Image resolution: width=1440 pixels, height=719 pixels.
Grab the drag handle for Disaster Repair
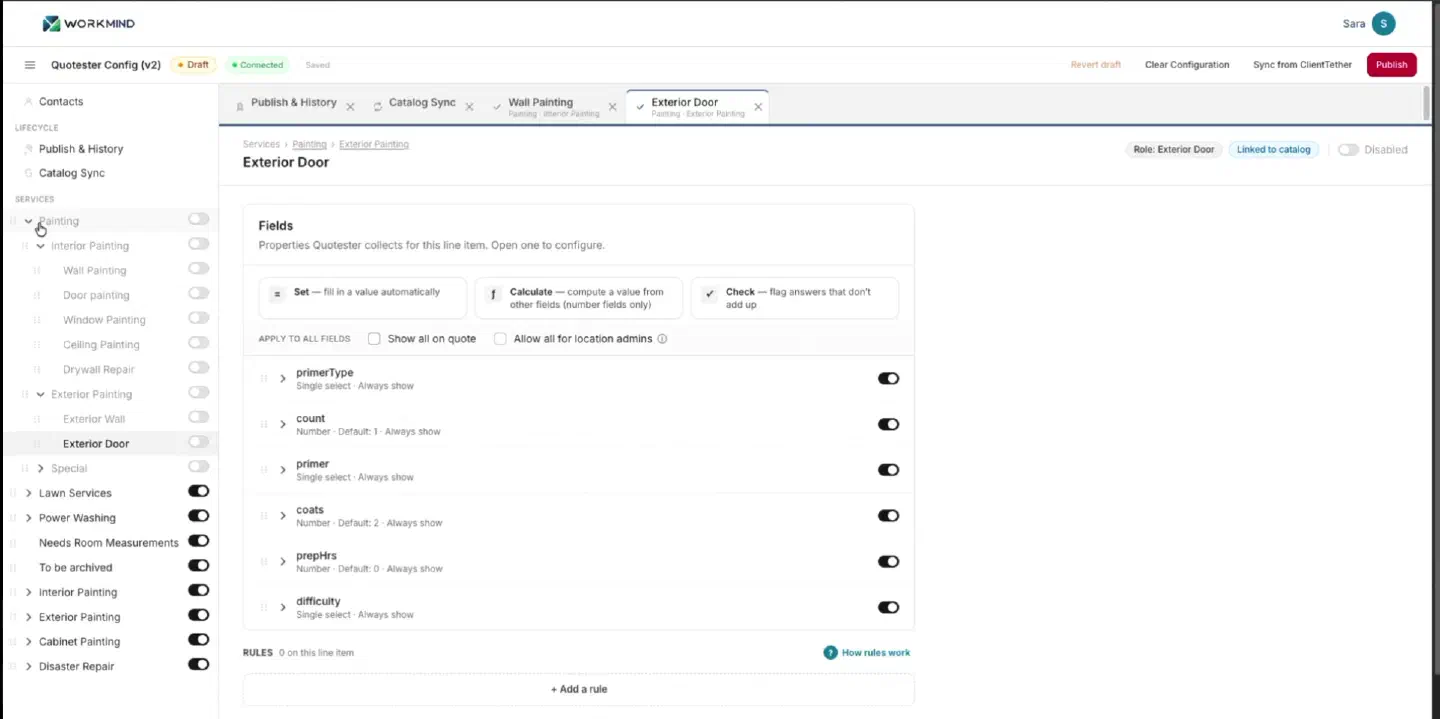(13, 666)
